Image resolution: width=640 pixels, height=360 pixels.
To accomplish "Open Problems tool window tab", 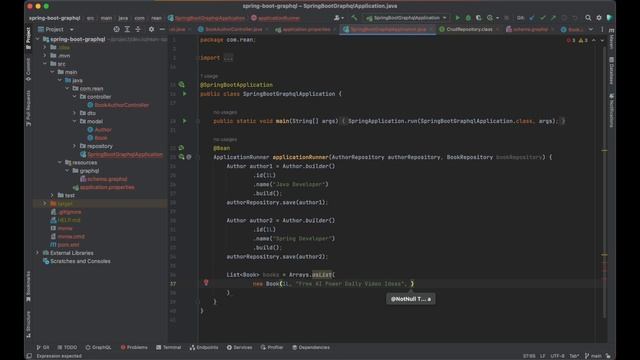I will click(134, 347).
